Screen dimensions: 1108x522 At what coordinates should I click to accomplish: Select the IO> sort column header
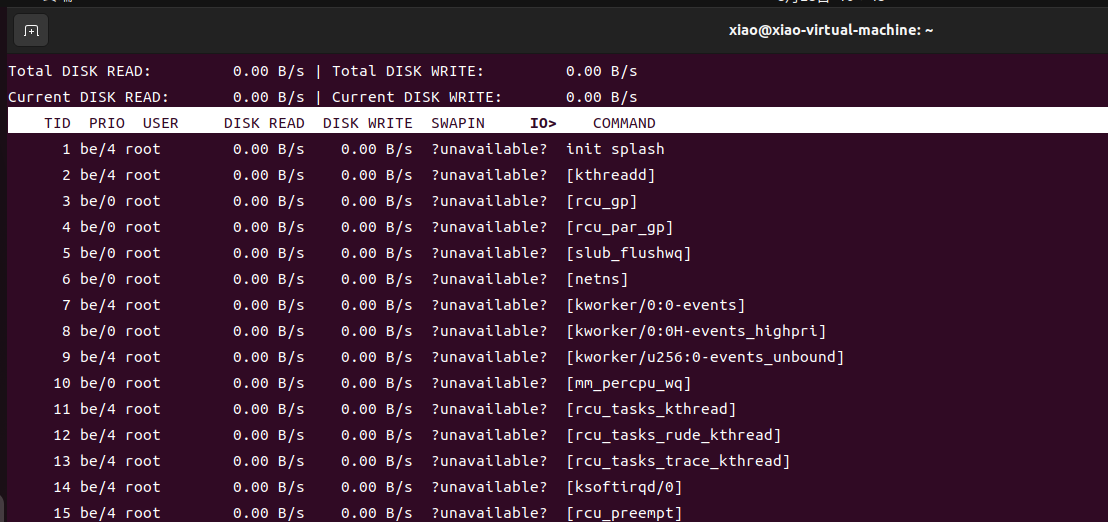click(543, 123)
